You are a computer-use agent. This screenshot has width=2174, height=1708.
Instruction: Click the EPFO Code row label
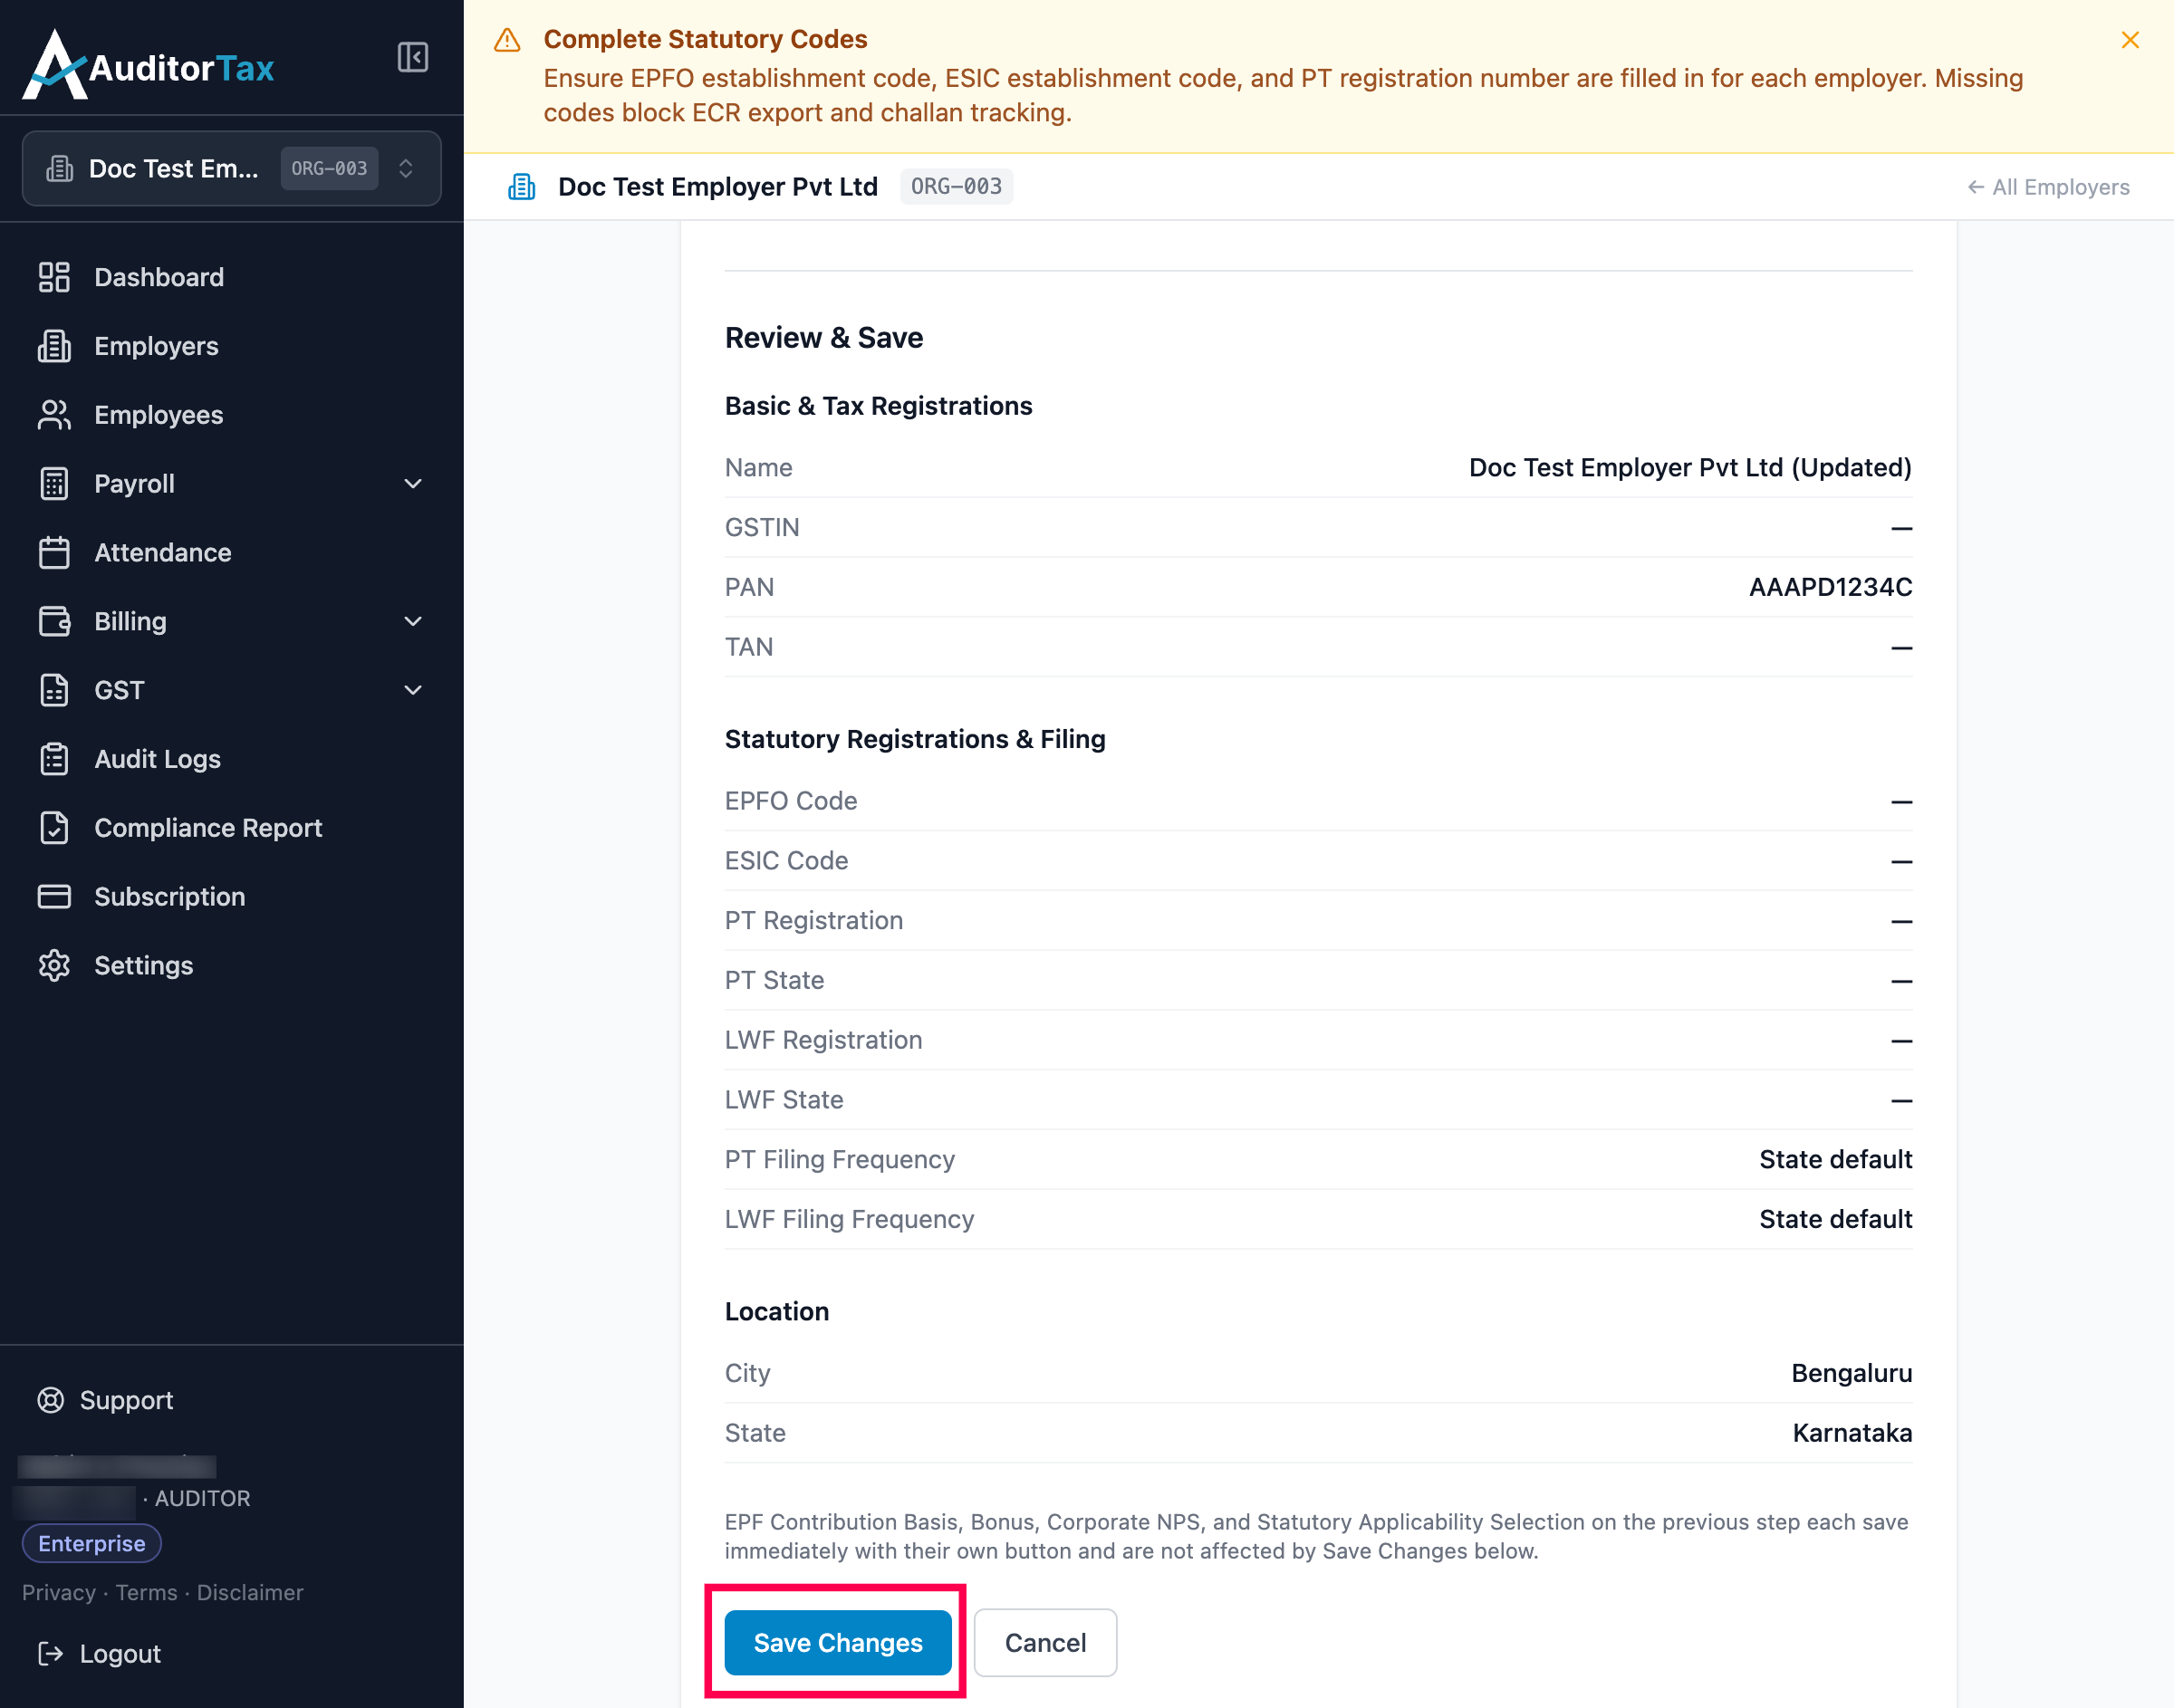tap(791, 801)
